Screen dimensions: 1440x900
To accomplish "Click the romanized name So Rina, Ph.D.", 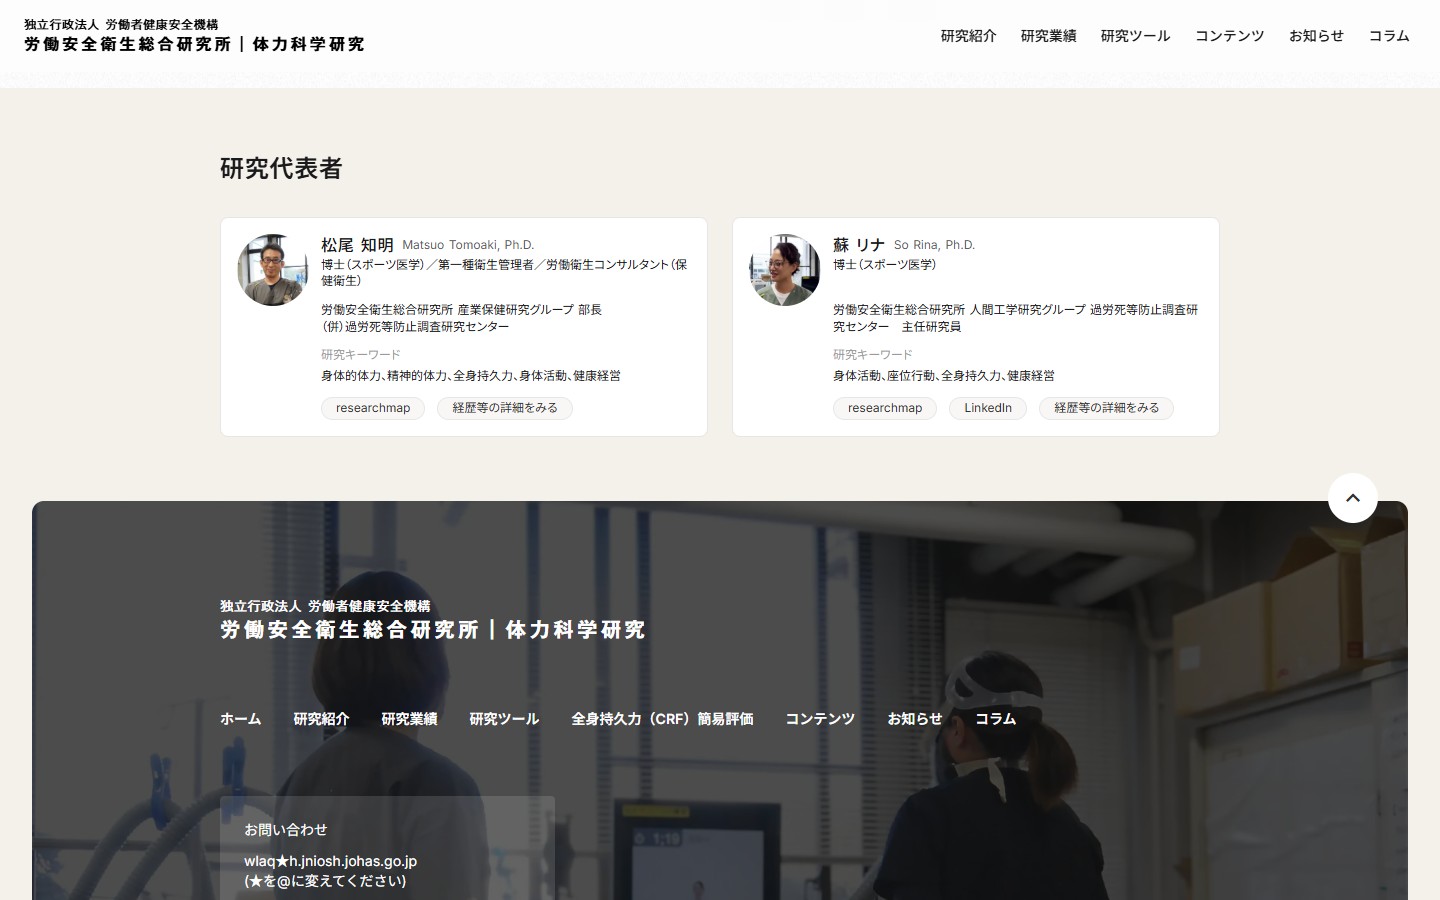I will point(934,245).
